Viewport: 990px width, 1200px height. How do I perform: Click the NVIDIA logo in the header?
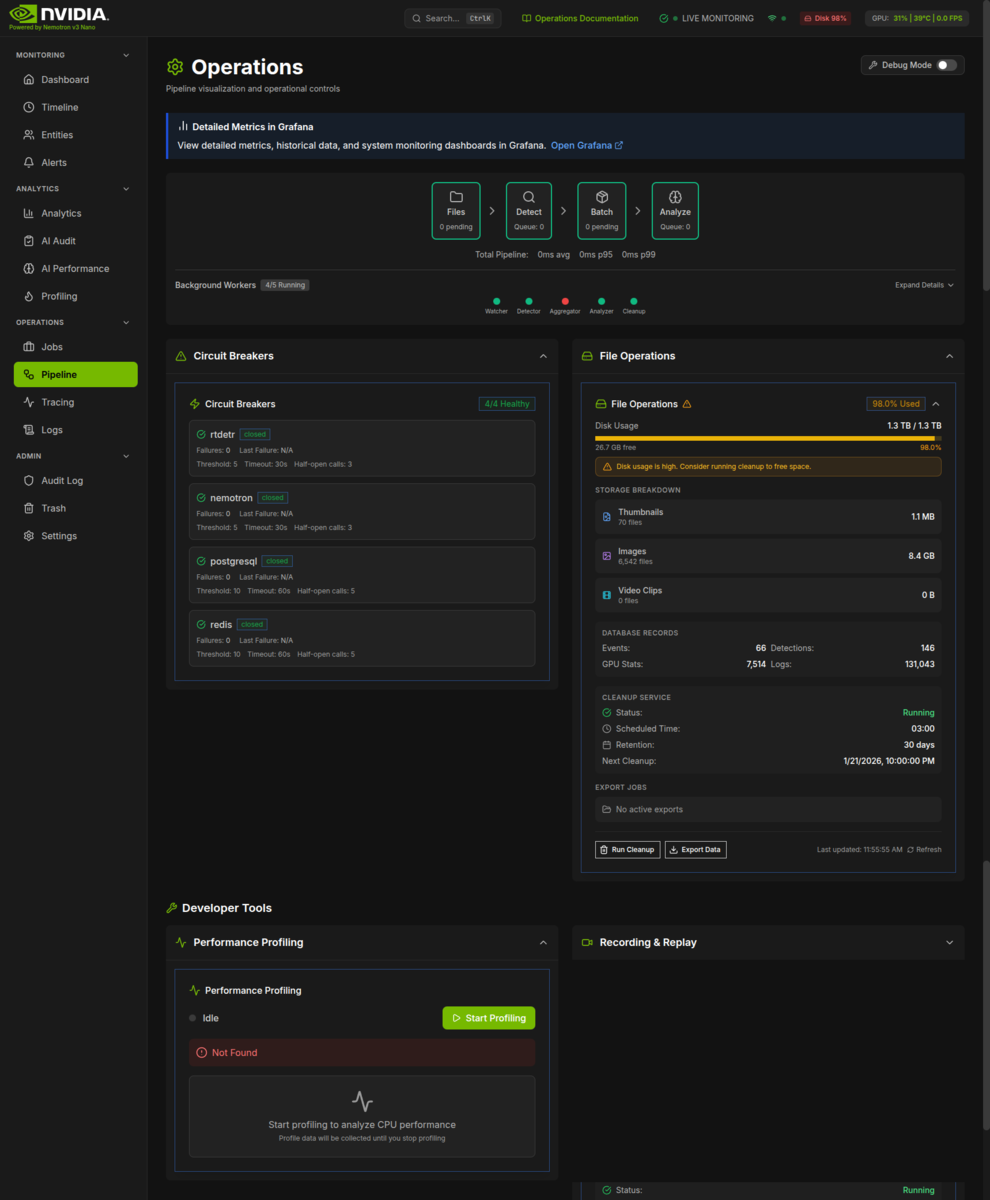55,15
